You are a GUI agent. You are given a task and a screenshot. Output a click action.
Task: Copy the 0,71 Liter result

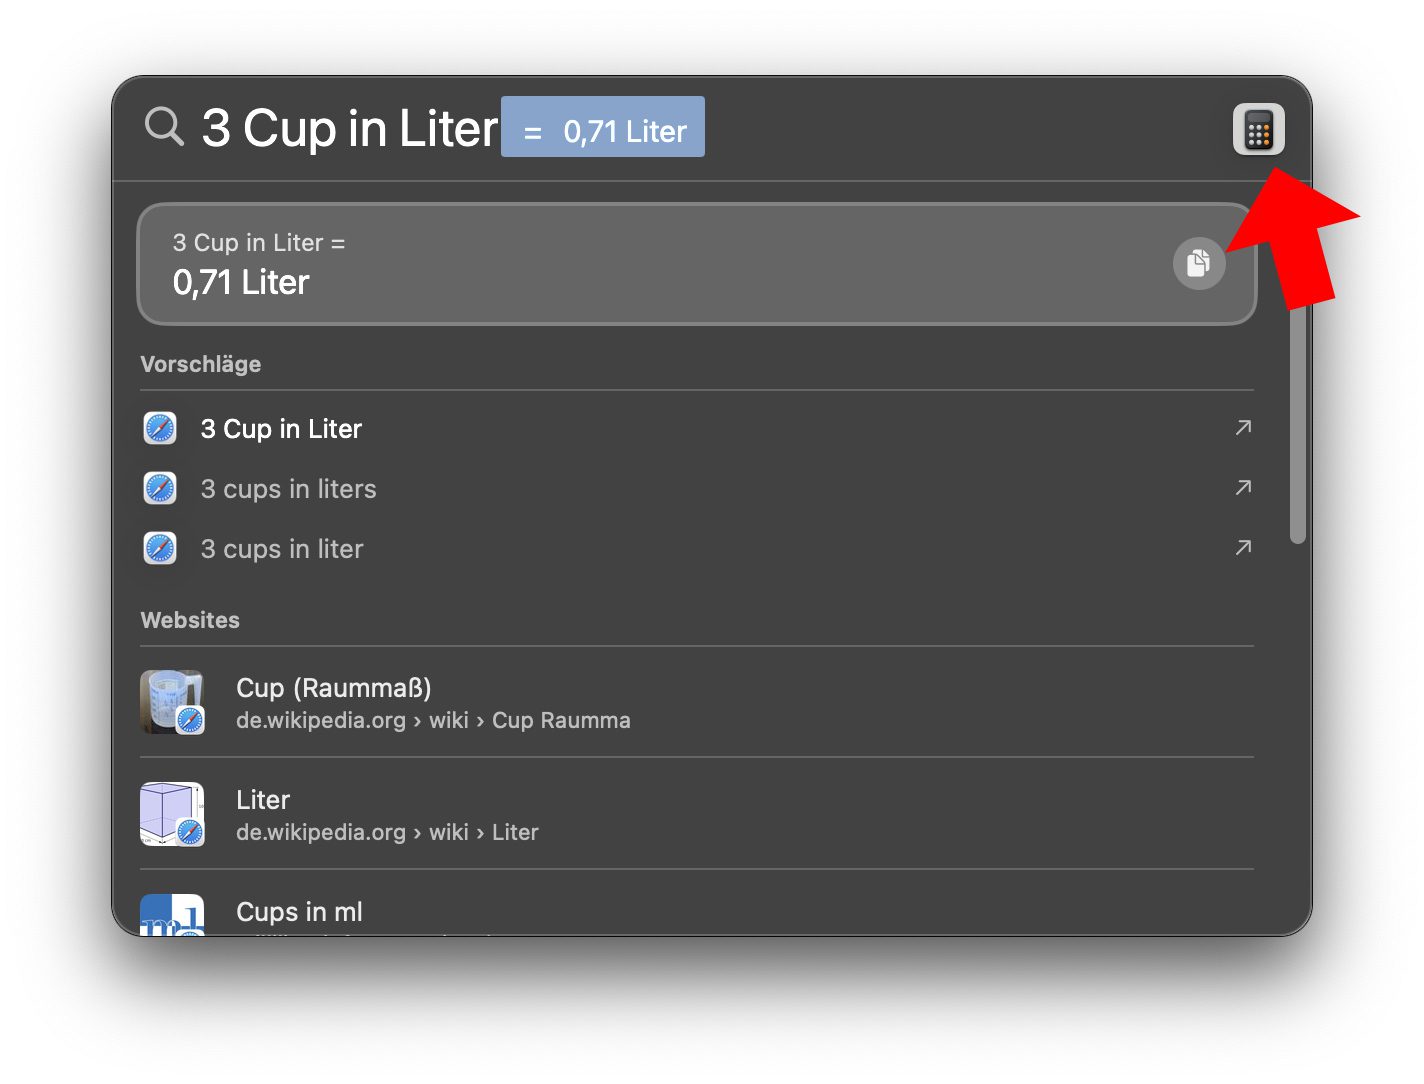(x=1198, y=263)
